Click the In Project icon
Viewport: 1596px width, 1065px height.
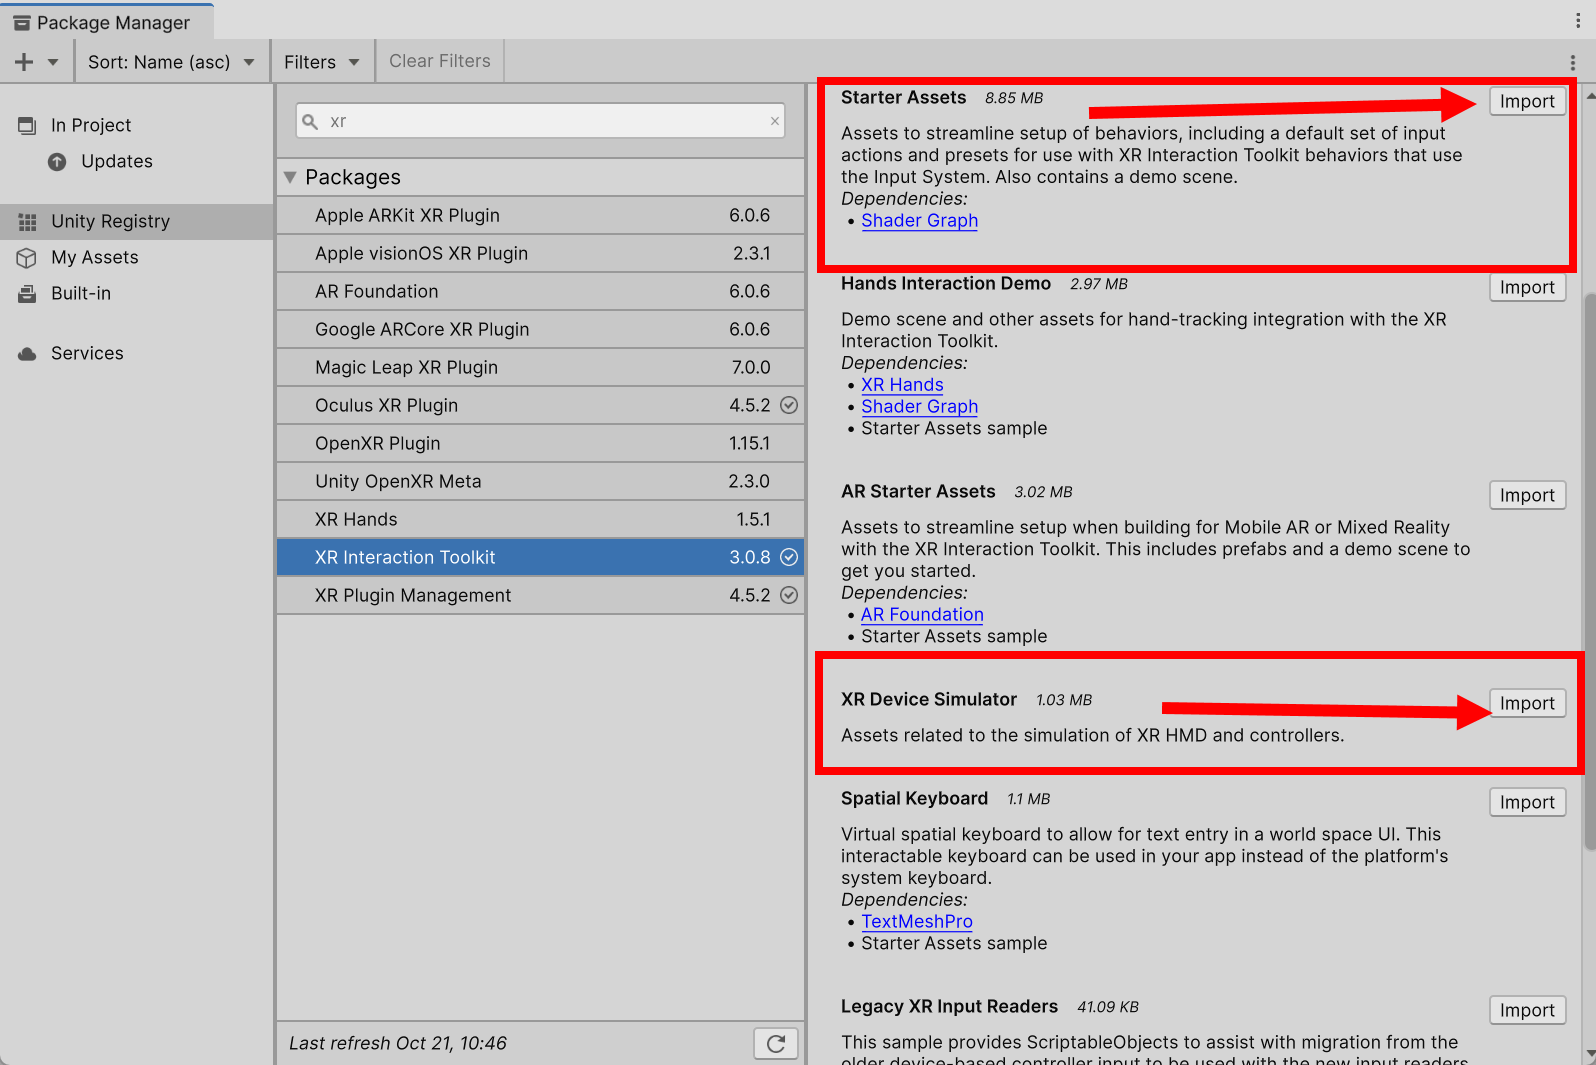point(27,125)
